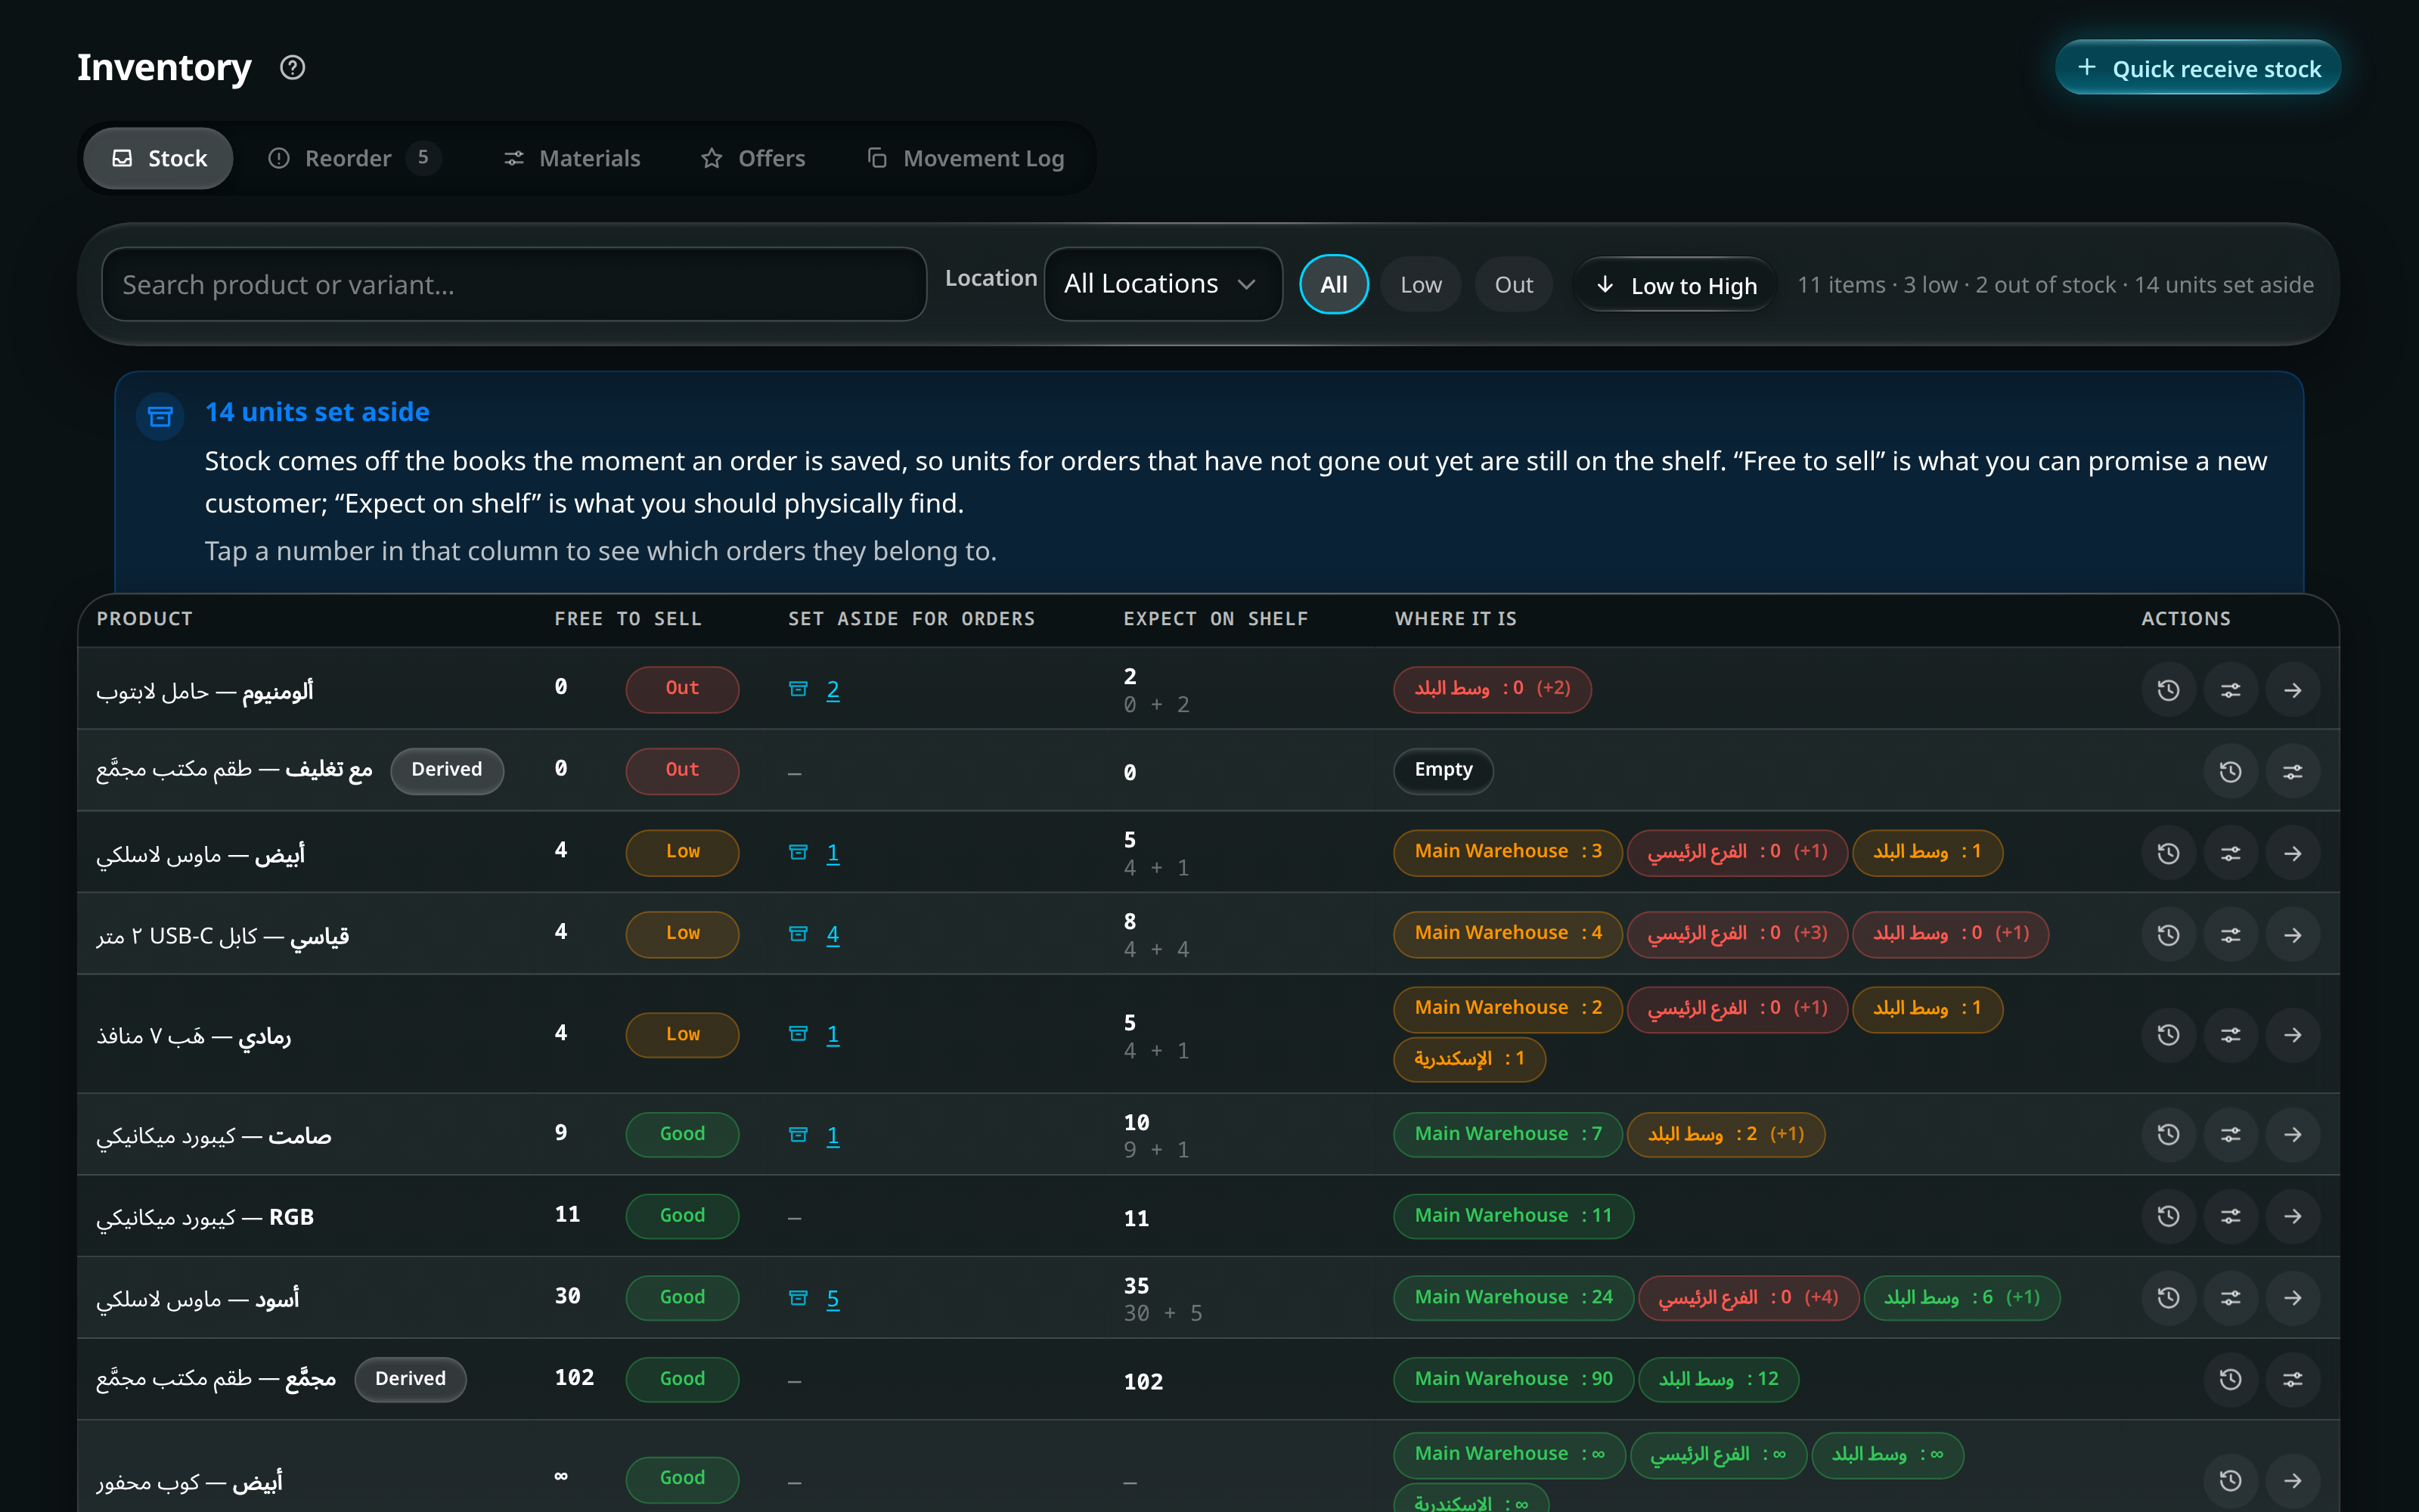Open set-aside orders link 1 for صامت keyboard
Viewport: 2419px width, 1512px height.
(832, 1135)
